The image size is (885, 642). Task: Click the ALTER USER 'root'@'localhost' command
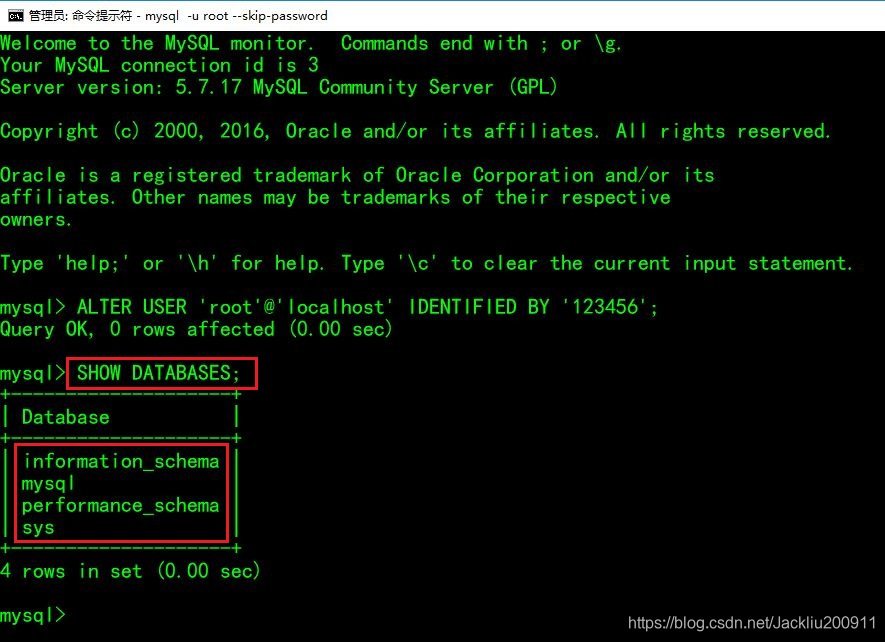367,307
